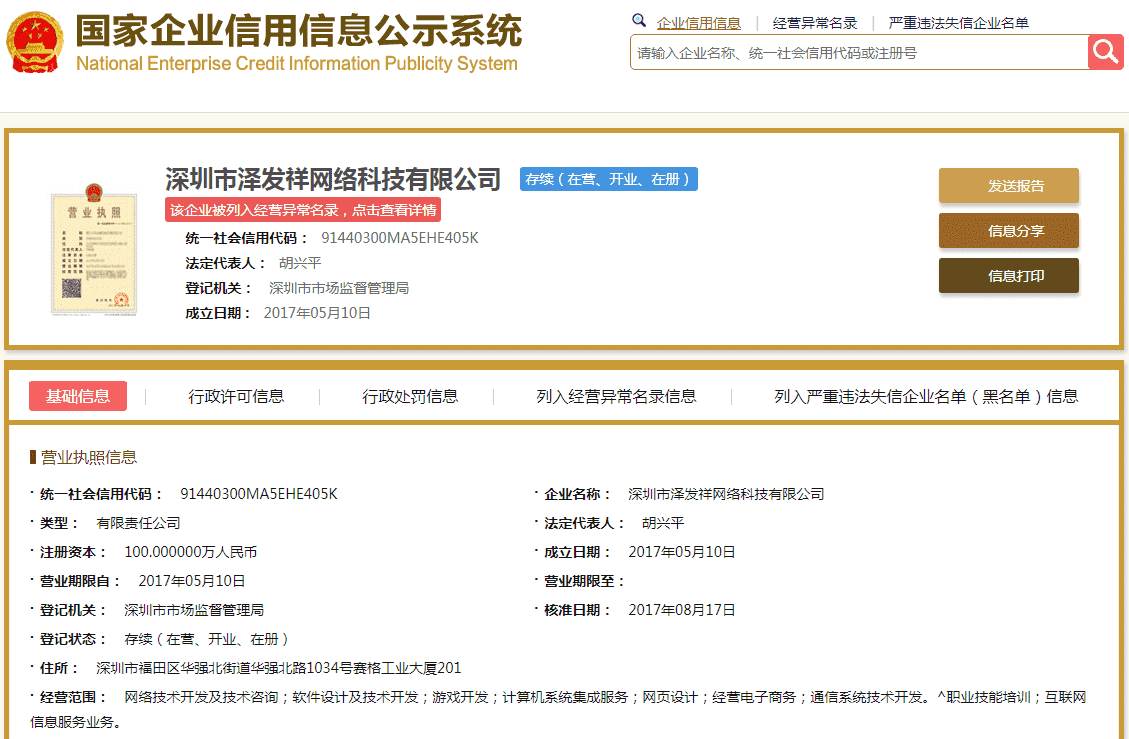This screenshot has height=739, width=1129.
Task: Select the 企业信用信息 search category
Action: point(698,23)
